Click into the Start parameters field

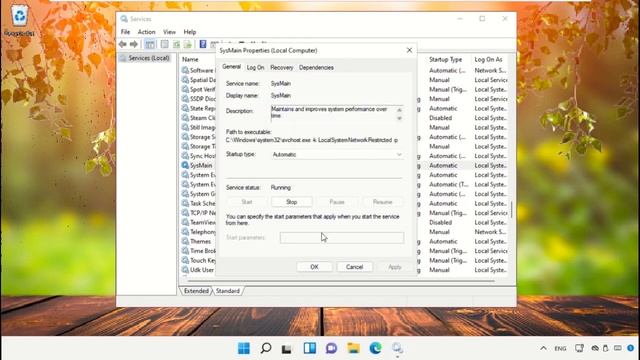click(342, 238)
